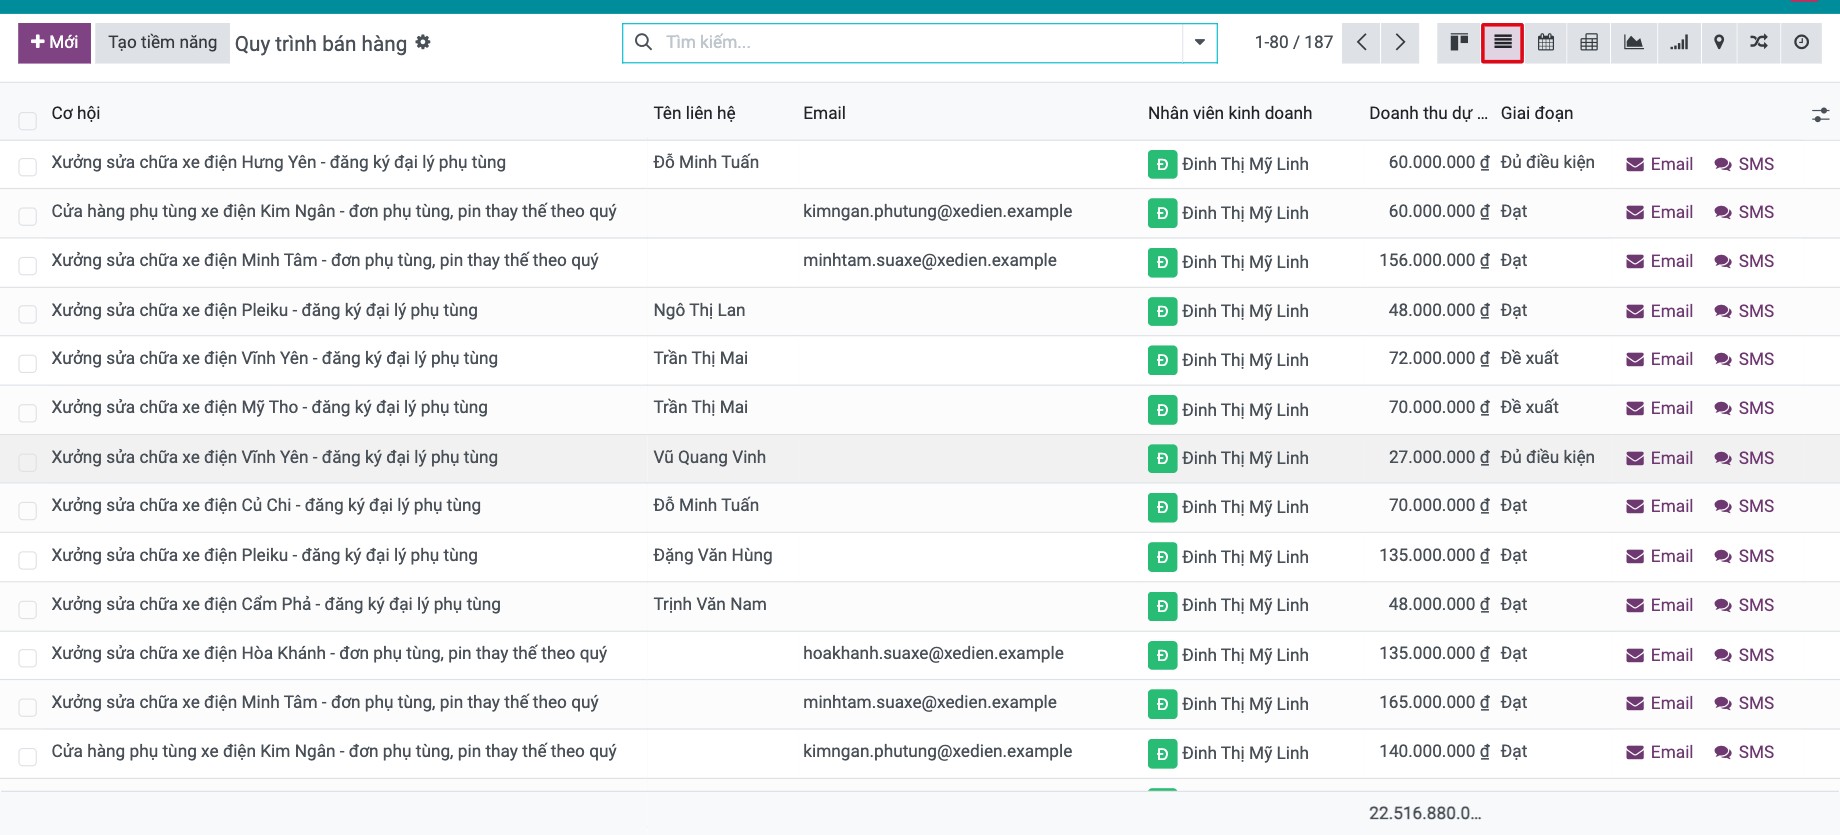The width and height of the screenshot is (1840, 835).
Task: Click the 1-80 / 187 pager counter
Action: point(1294,42)
